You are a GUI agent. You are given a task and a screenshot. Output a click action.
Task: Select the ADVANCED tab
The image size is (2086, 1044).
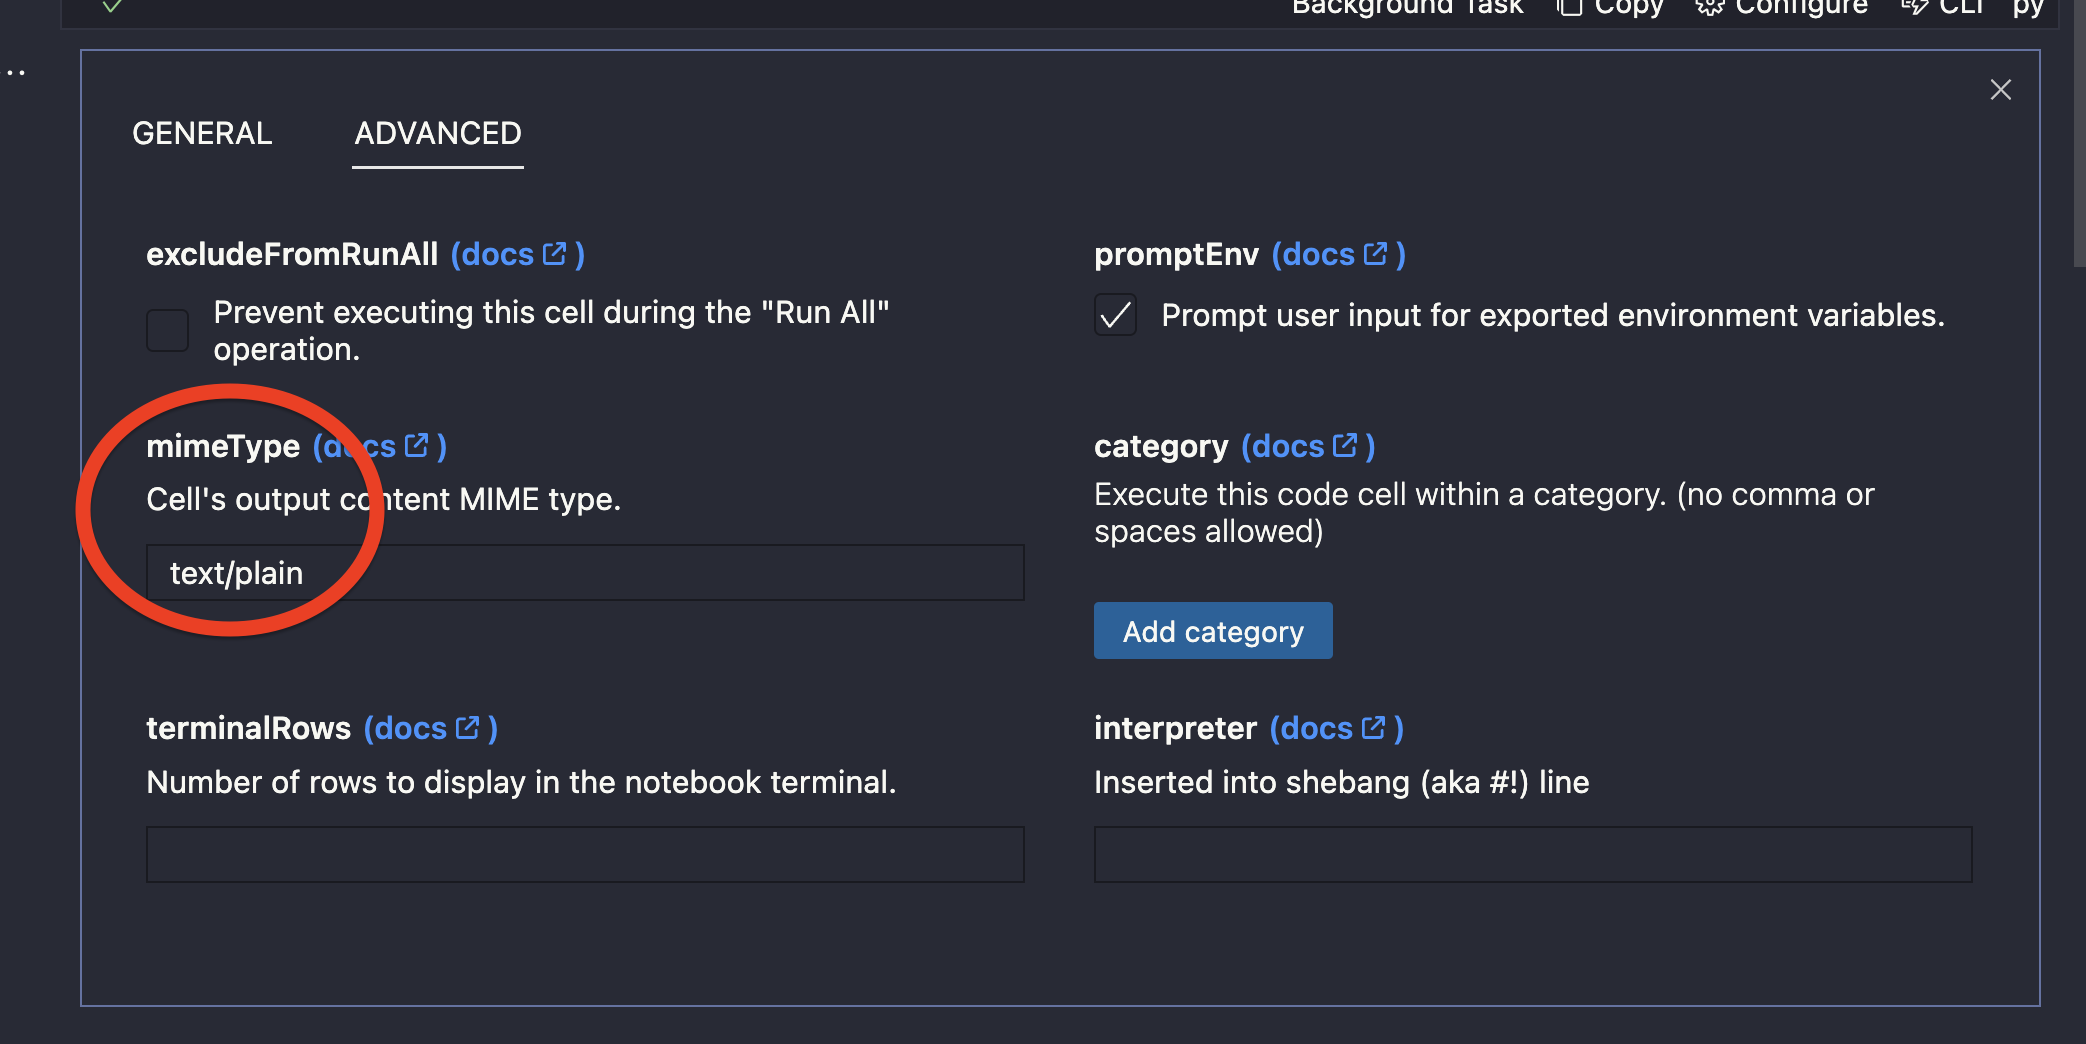[x=438, y=133]
